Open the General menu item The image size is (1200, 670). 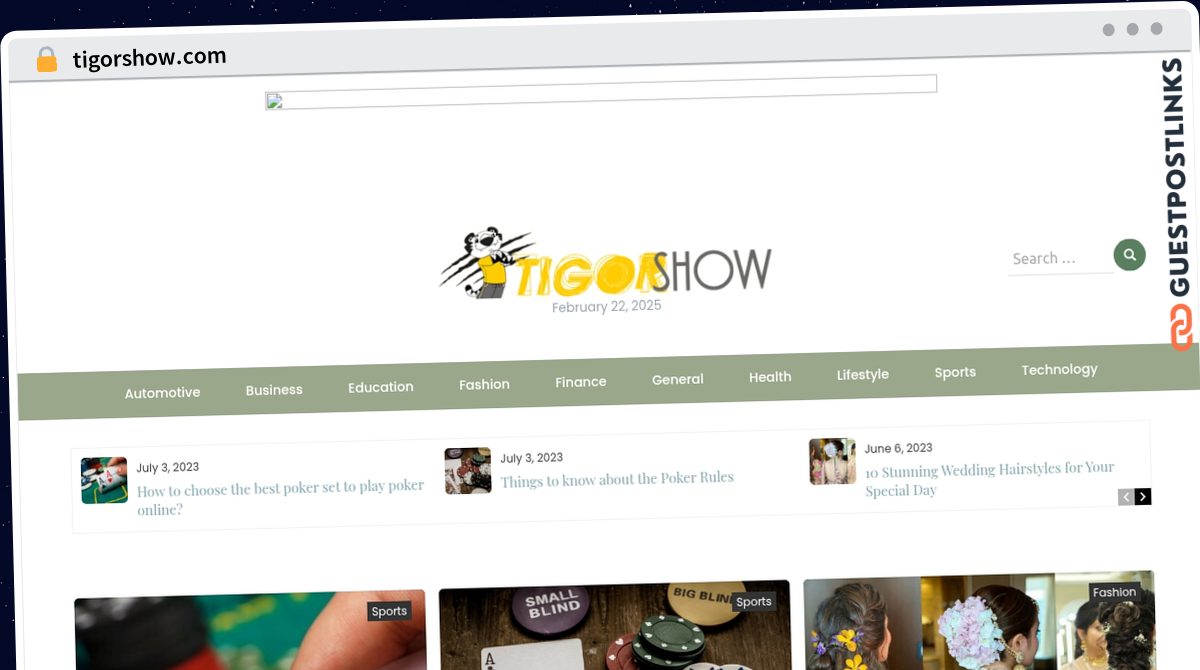[x=678, y=379]
